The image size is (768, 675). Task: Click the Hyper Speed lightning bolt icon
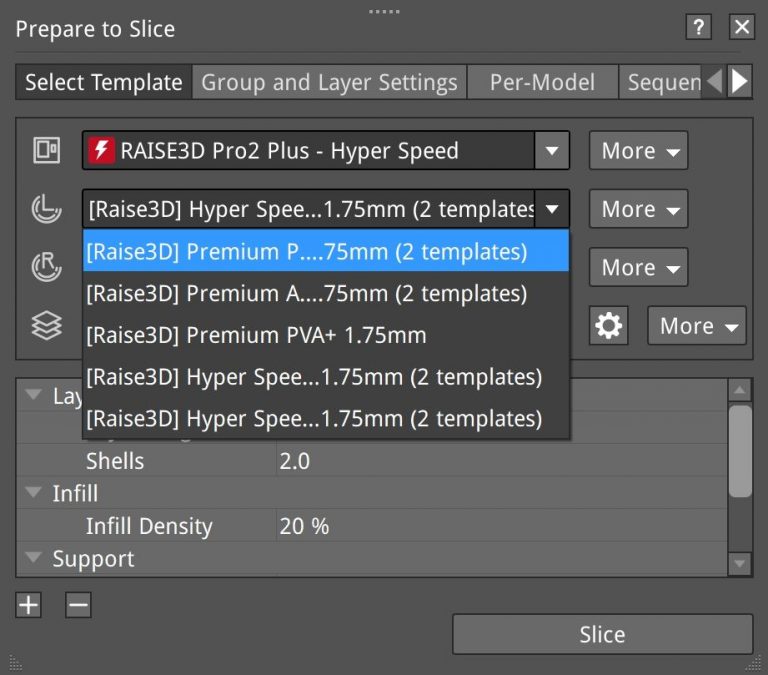pyautogui.click(x=101, y=150)
